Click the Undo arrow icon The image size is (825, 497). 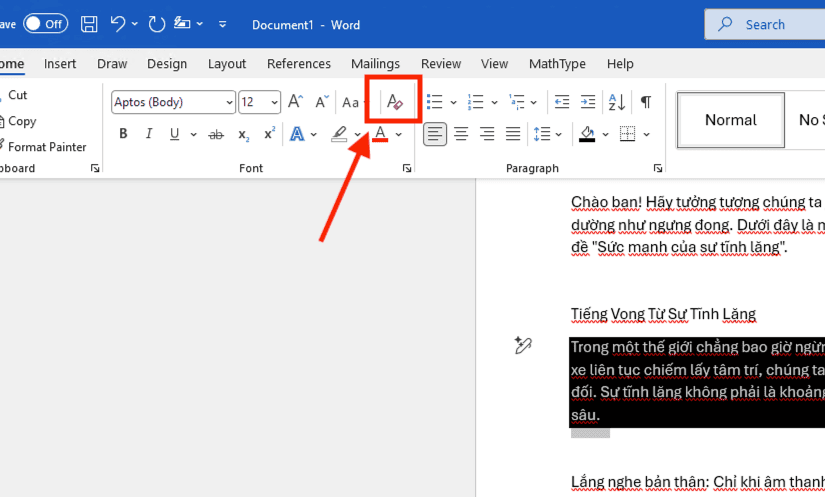point(118,24)
